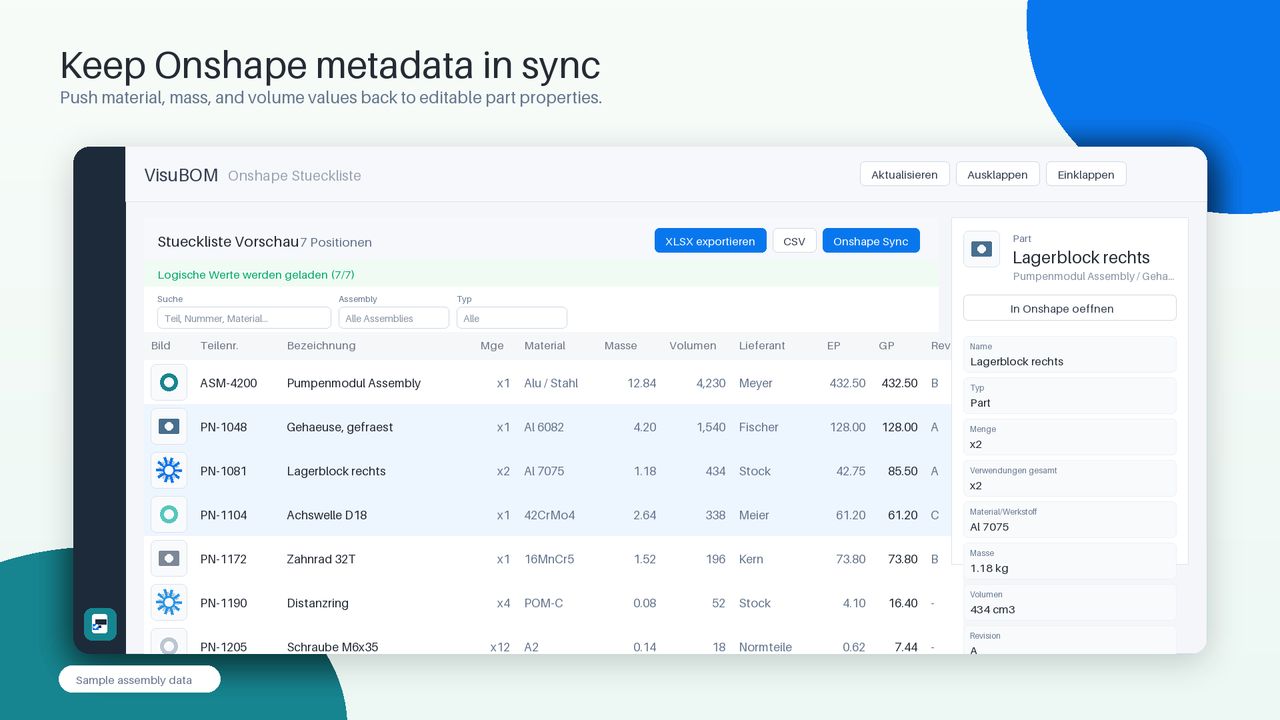Click supplier cell Normteile
This screenshot has height=720, width=1280.
click(x=766, y=647)
